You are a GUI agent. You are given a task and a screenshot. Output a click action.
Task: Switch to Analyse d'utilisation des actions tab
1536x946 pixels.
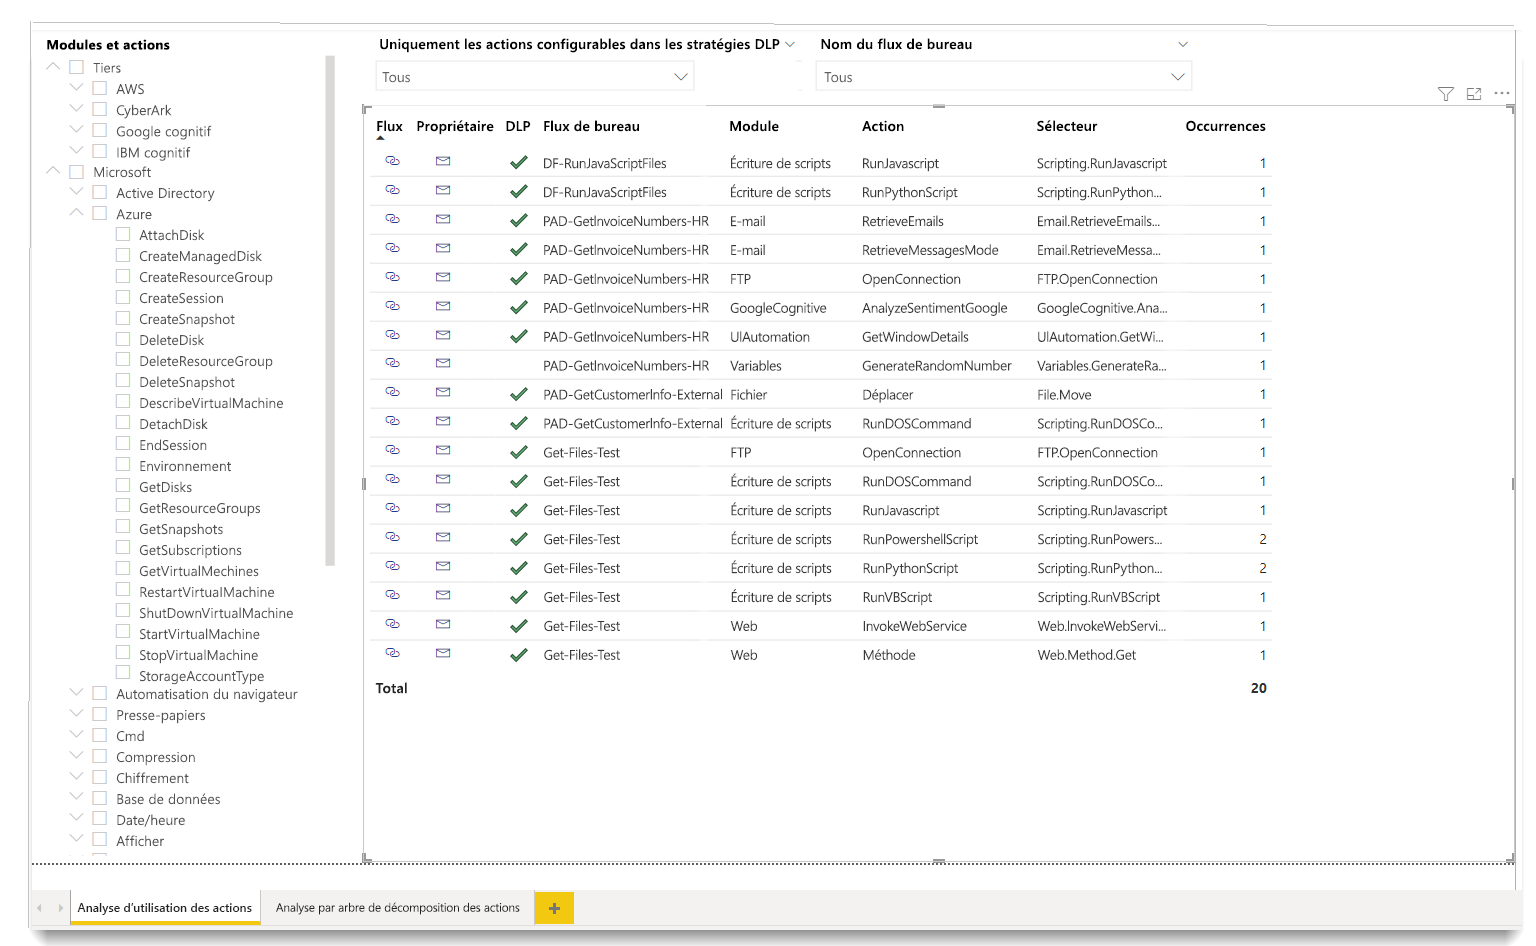point(165,908)
